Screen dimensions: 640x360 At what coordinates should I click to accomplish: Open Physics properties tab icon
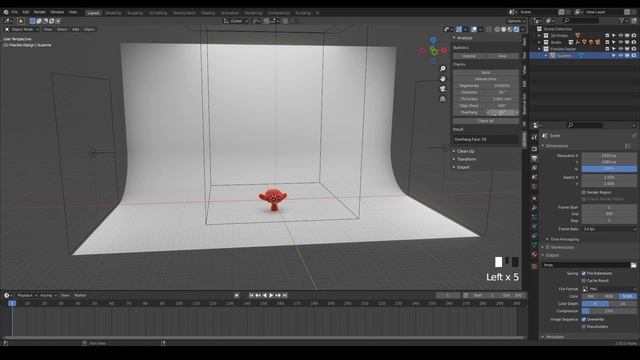coord(534,227)
